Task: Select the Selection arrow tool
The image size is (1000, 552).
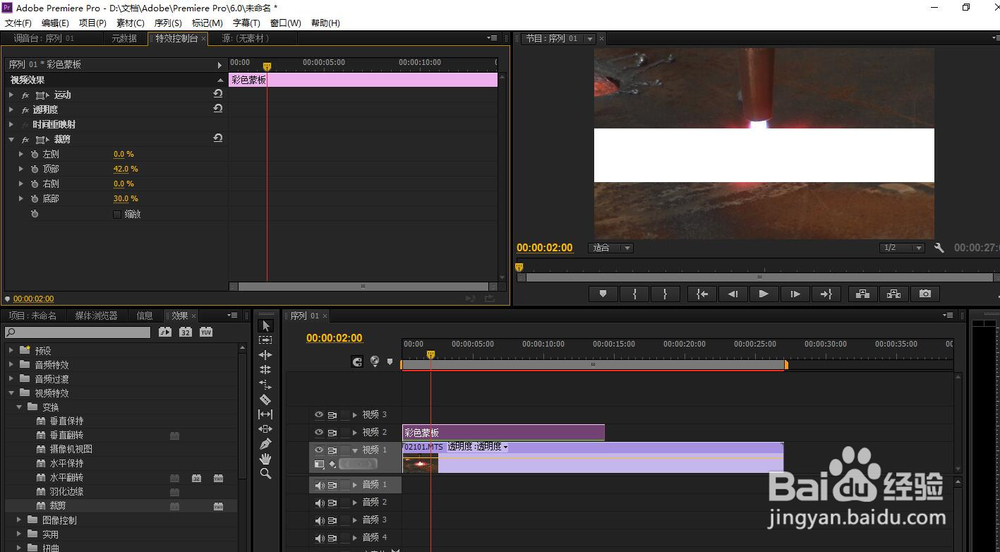Action: point(266,326)
